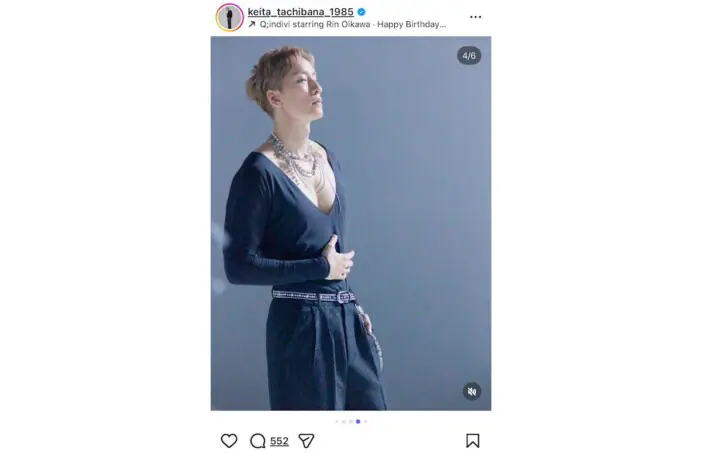Jump to the active fourth carousel dot
Viewport: 702px width, 453px height.
(358, 422)
